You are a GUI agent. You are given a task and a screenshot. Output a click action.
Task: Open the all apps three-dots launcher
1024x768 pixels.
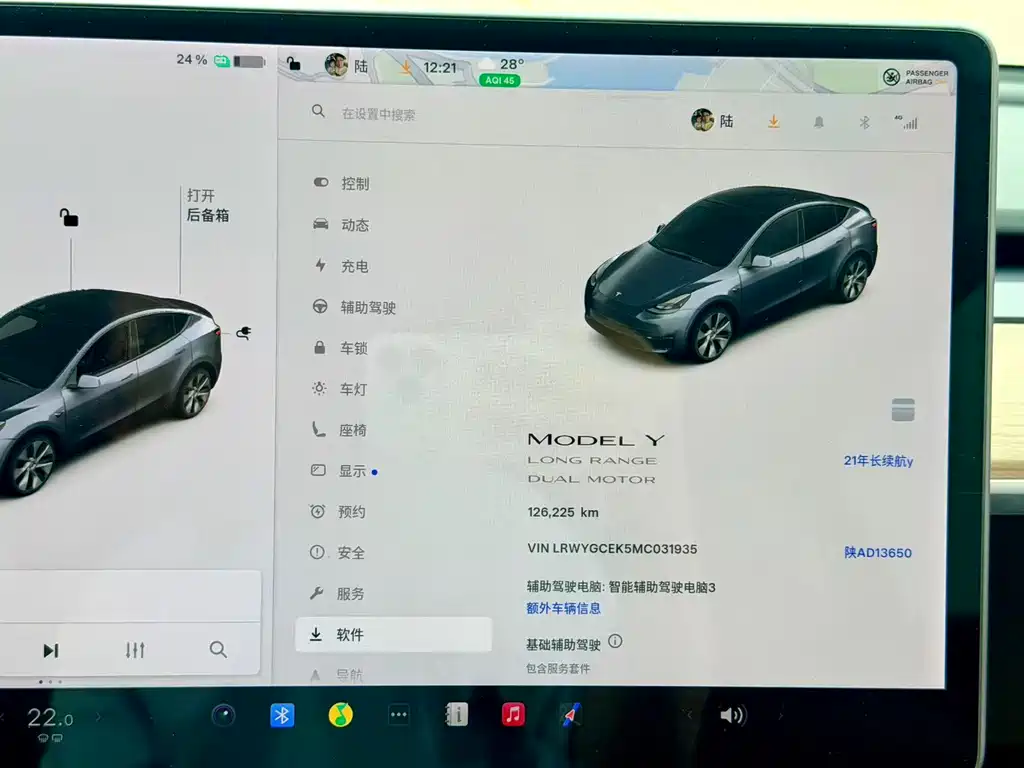398,715
